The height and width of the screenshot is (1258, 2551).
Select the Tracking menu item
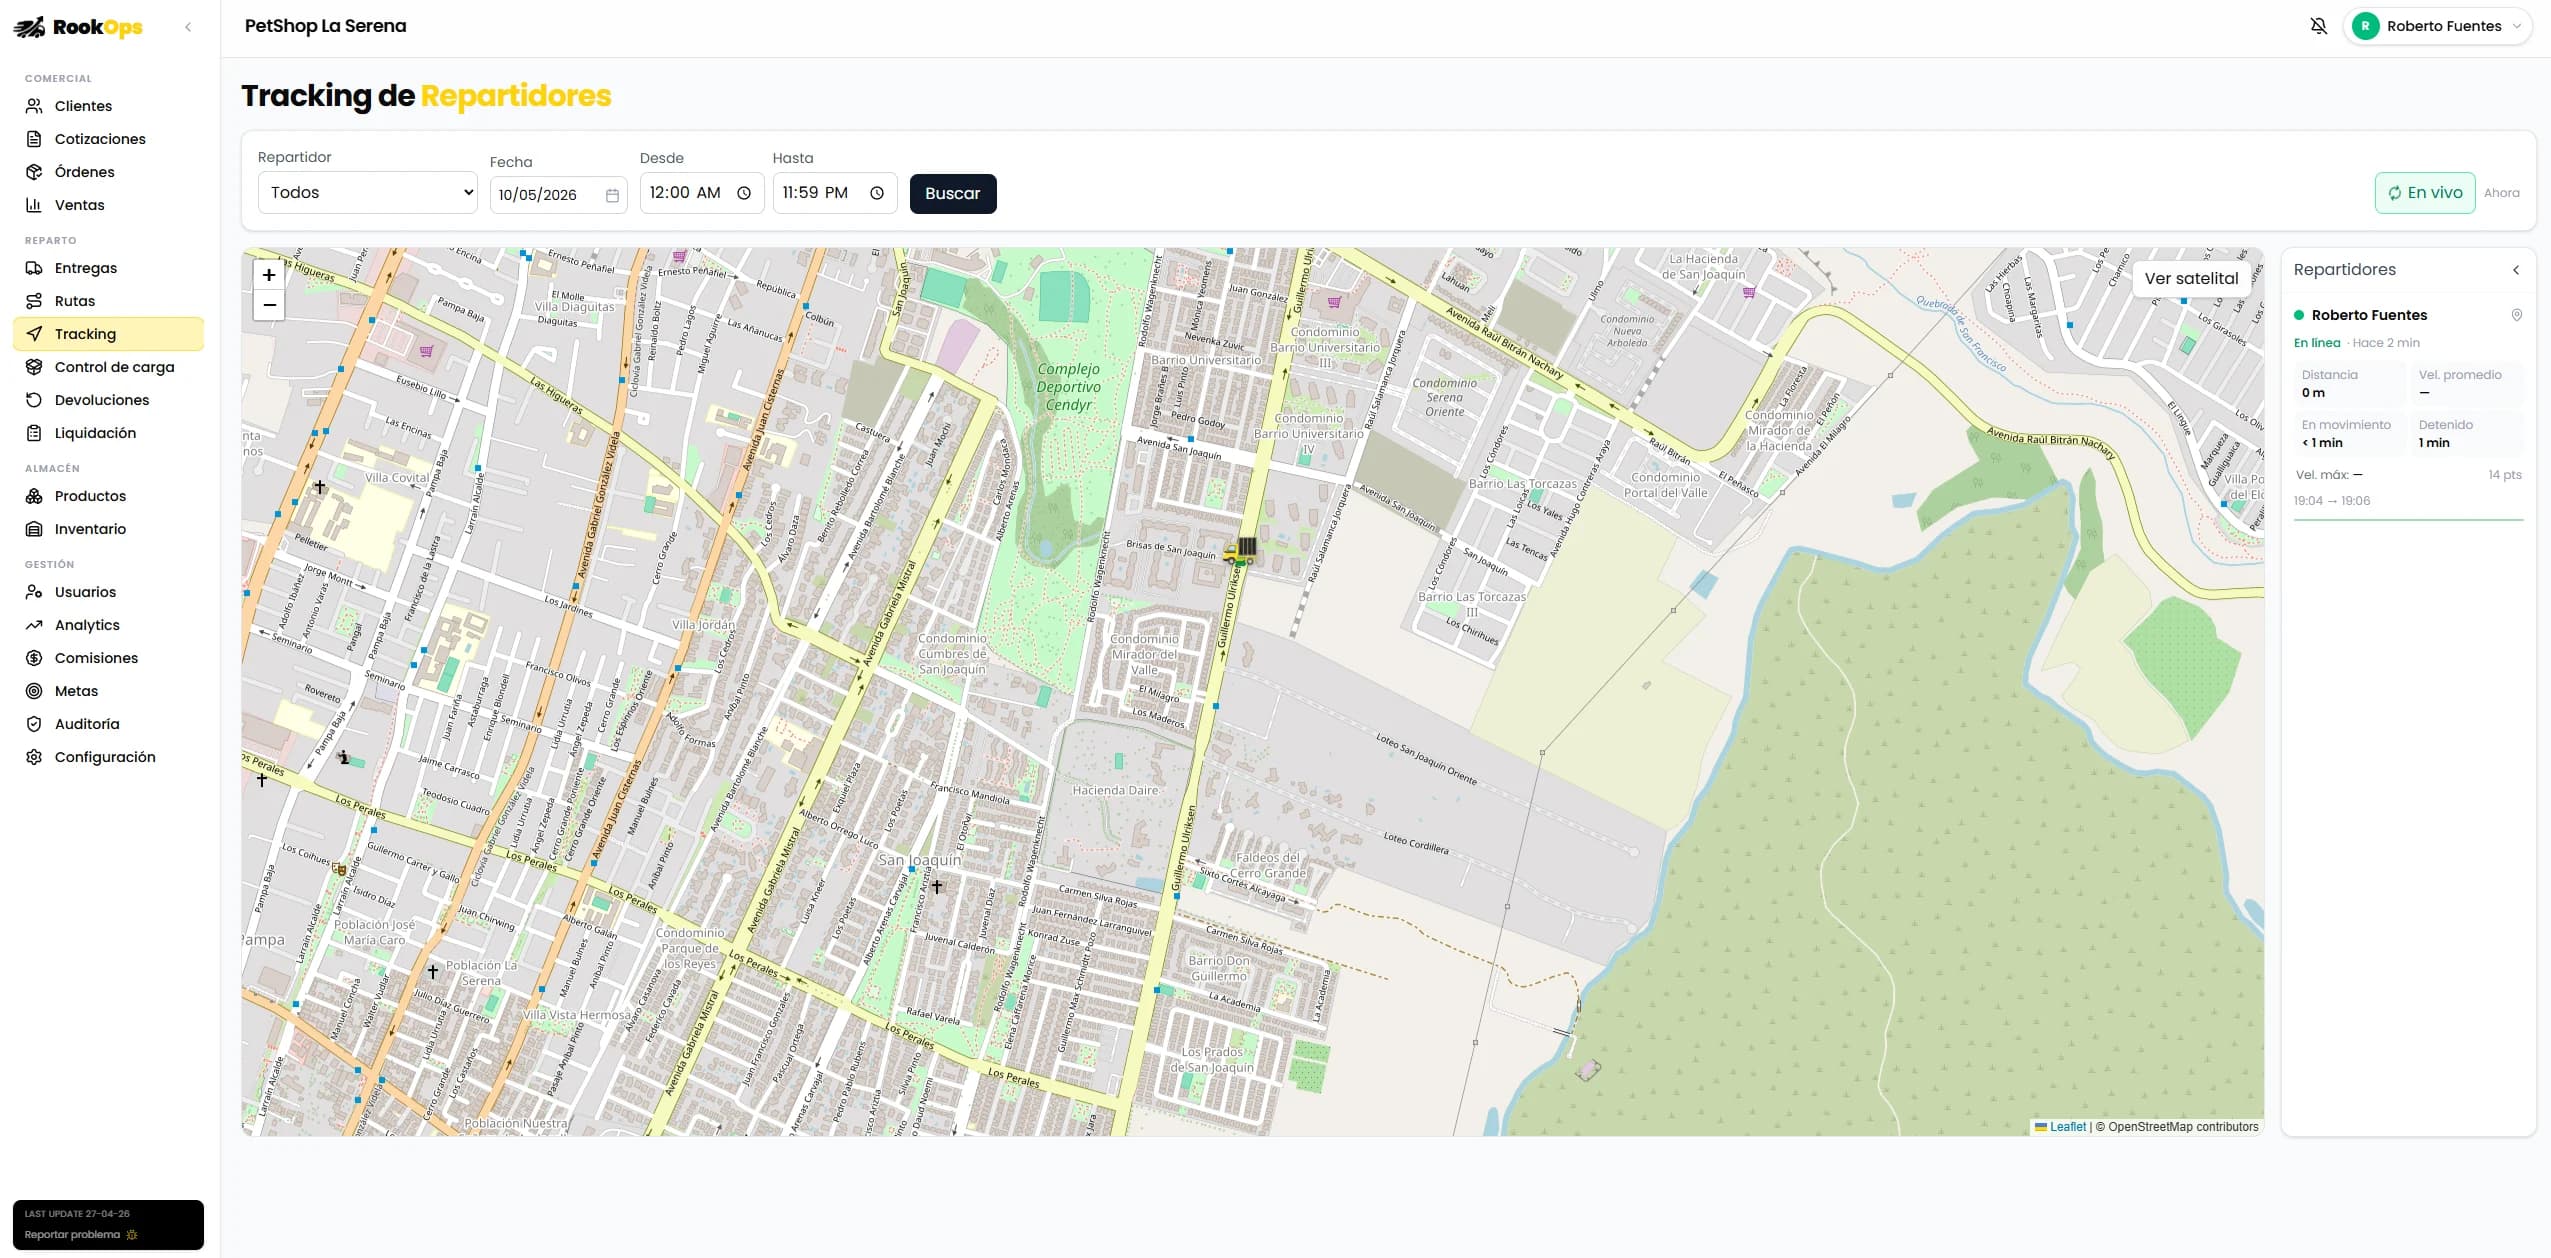point(108,334)
